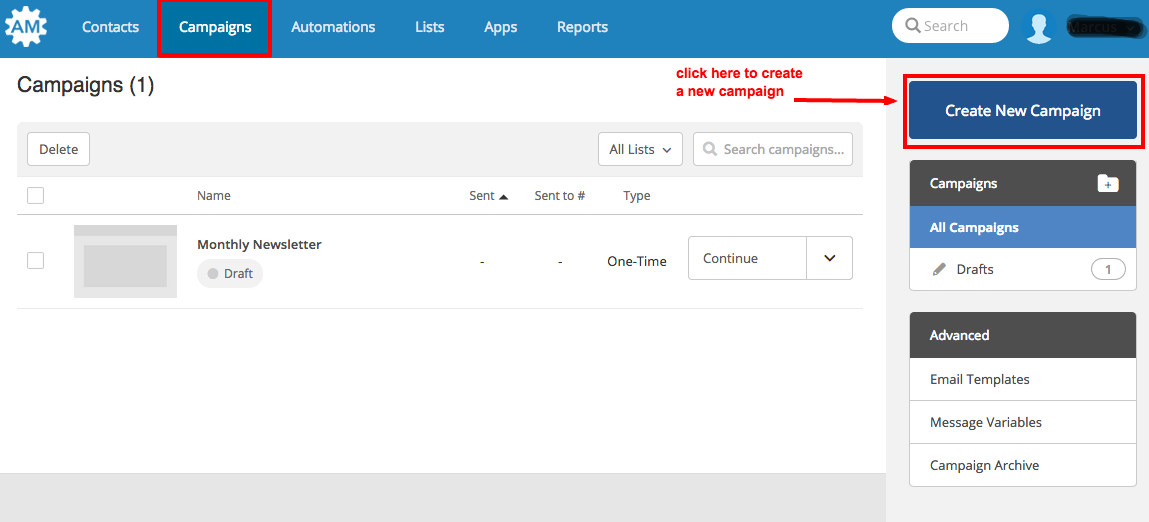
Task: Click the pencil icon next to Drafts
Action: tap(939, 269)
